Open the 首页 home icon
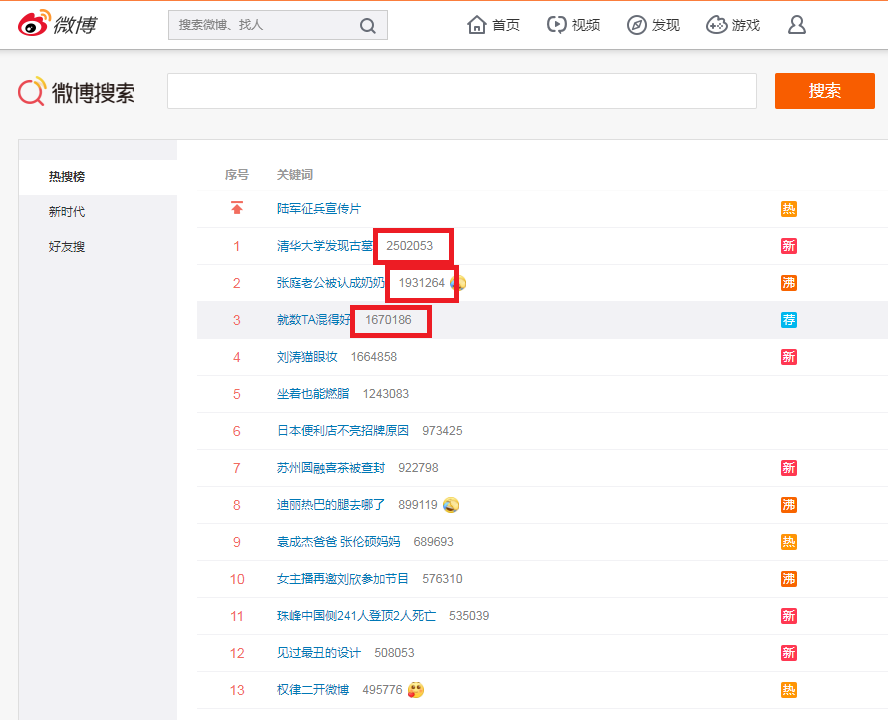The height and width of the screenshot is (720, 888). [477, 25]
